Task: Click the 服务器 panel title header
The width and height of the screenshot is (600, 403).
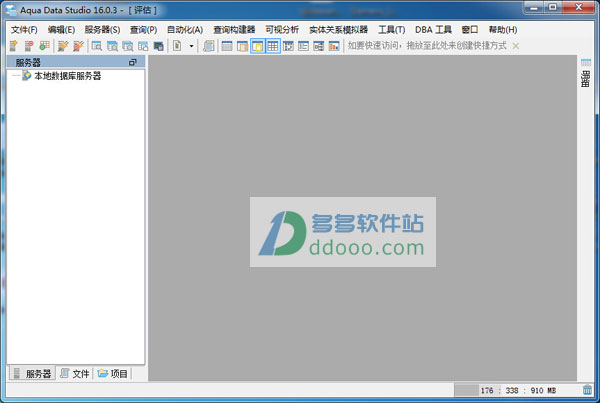Action: 76,62
